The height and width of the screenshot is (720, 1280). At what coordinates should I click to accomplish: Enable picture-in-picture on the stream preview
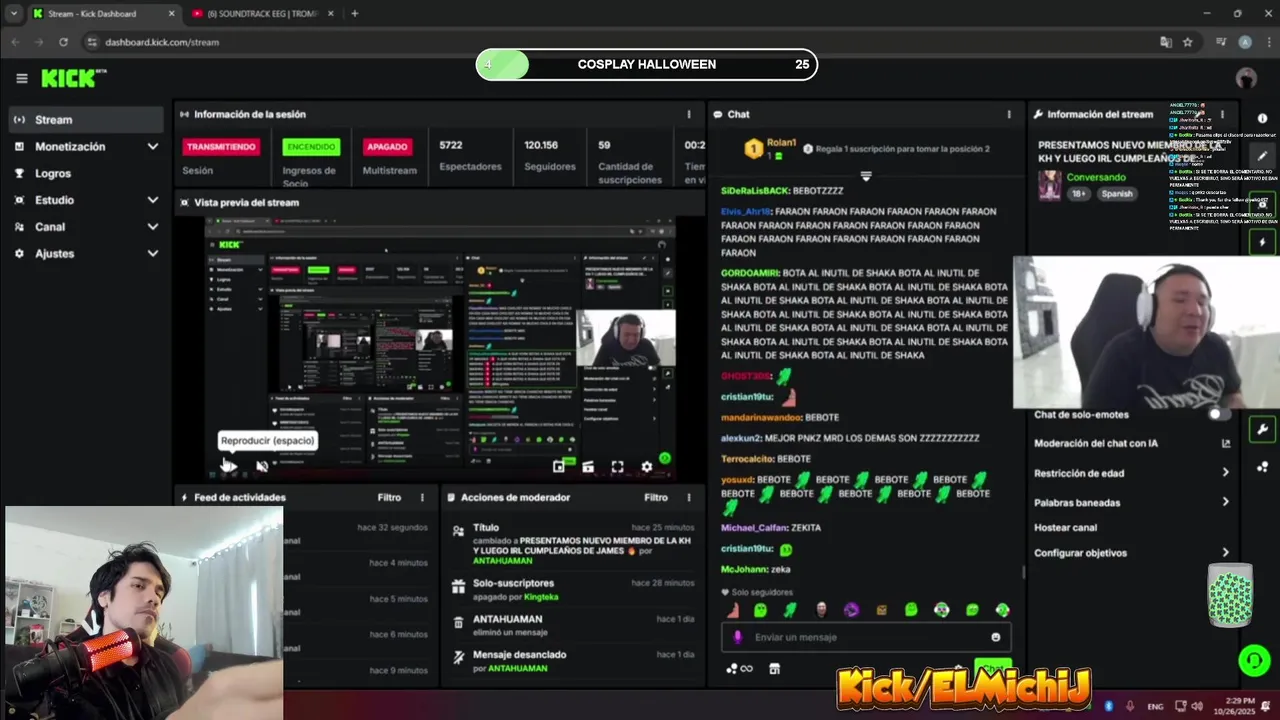(x=559, y=466)
